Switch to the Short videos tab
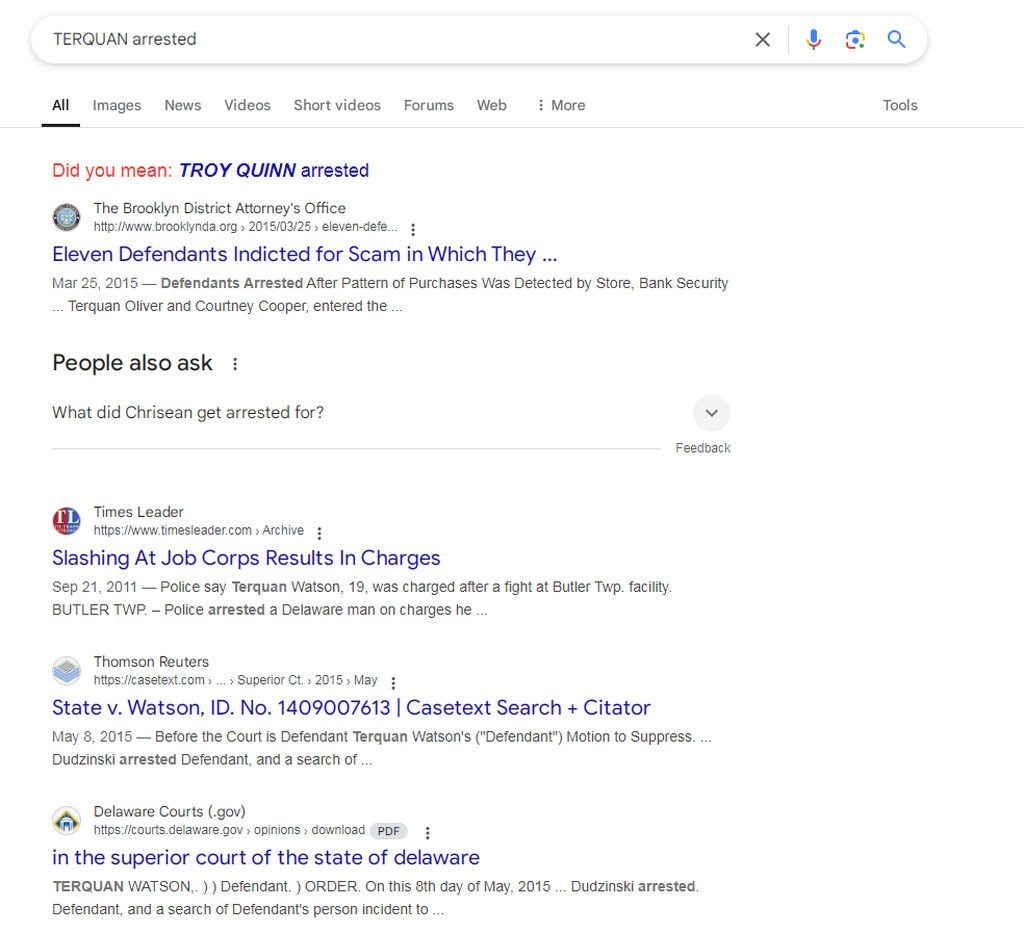Image resolution: width=1024 pixels, height=933 pixels. (337, 105)
